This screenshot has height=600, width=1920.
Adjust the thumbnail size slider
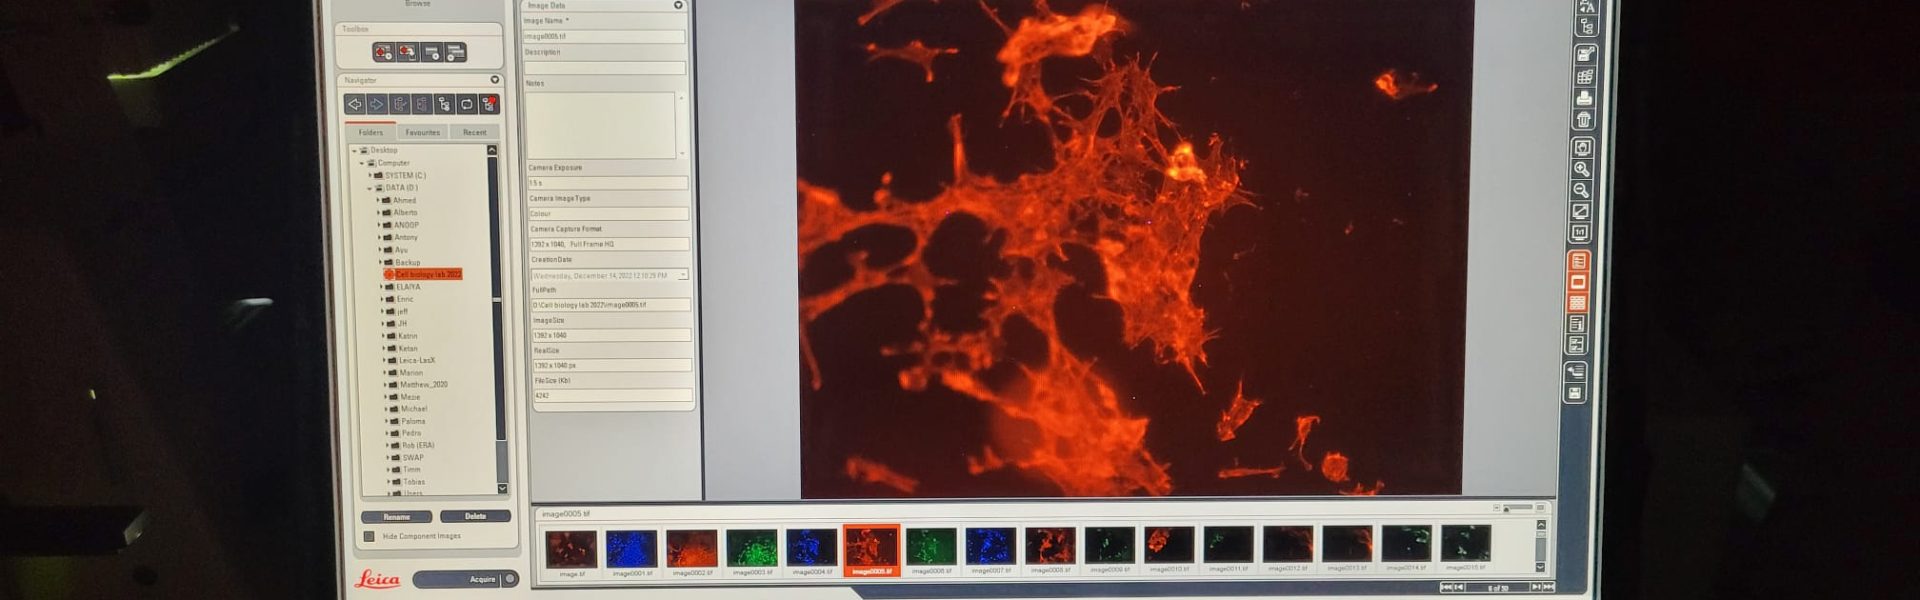(x=1519, y=508)
